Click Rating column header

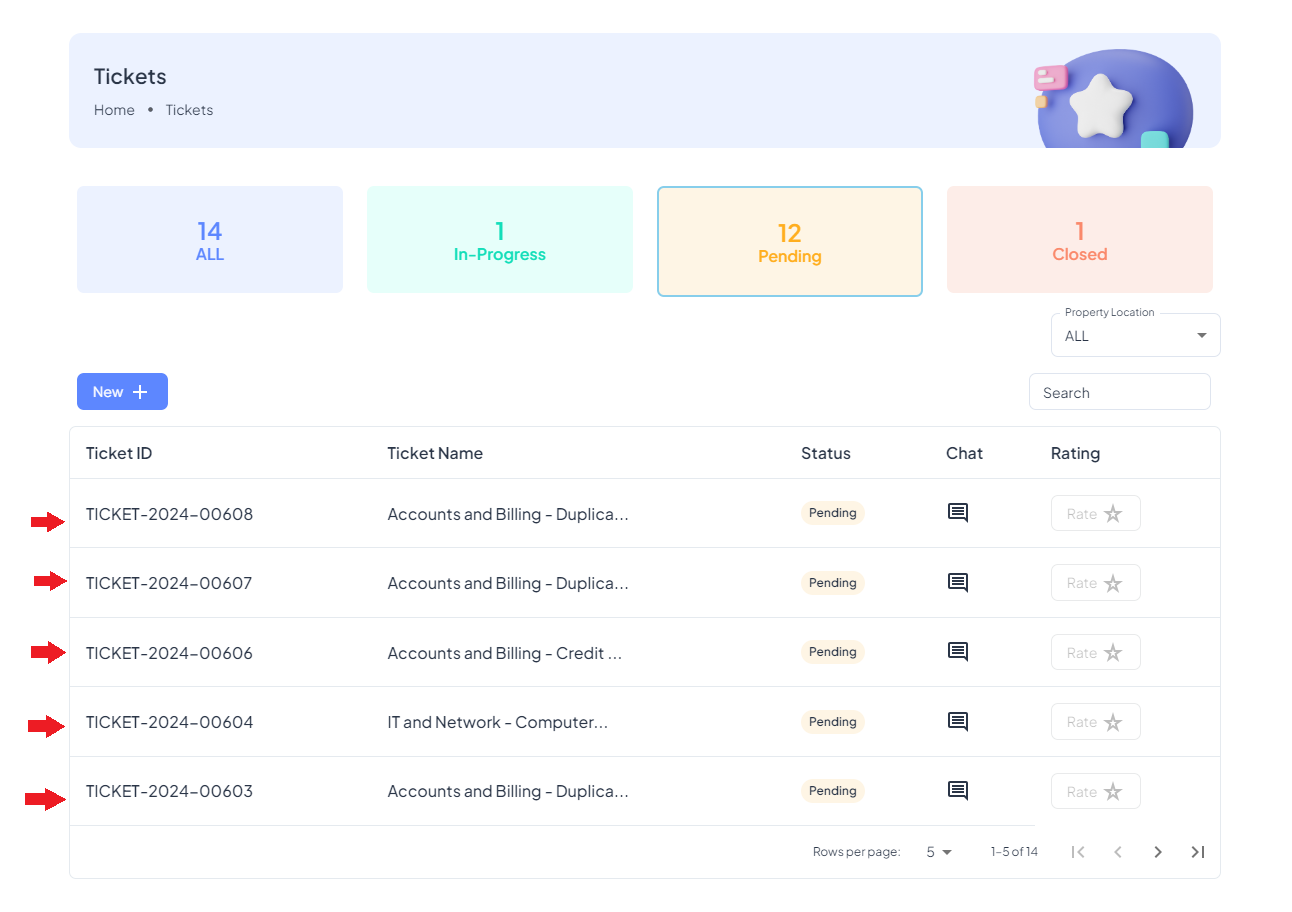(x=1075, y=453)
